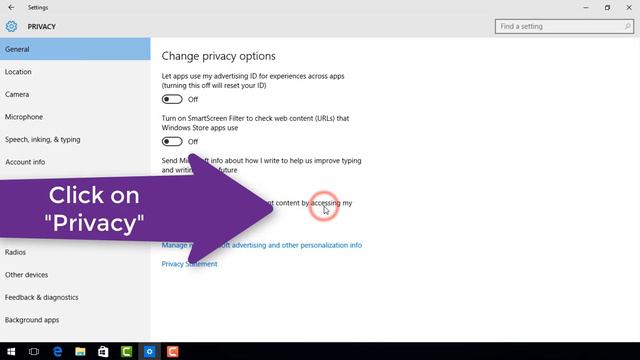Open Speech, inking, & typing settings
This screenshot has height=360, width=640.
pos(75,139)
